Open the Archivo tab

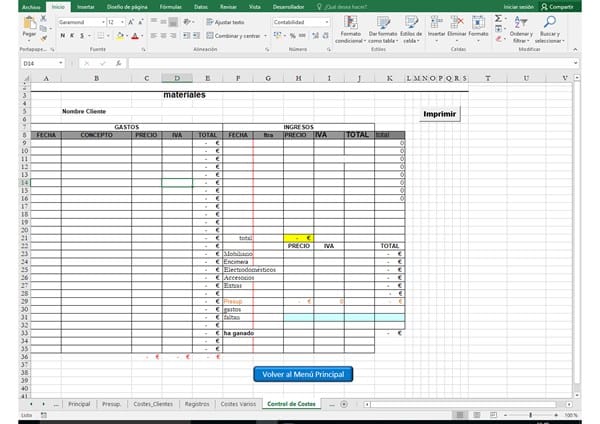[31, 7]
